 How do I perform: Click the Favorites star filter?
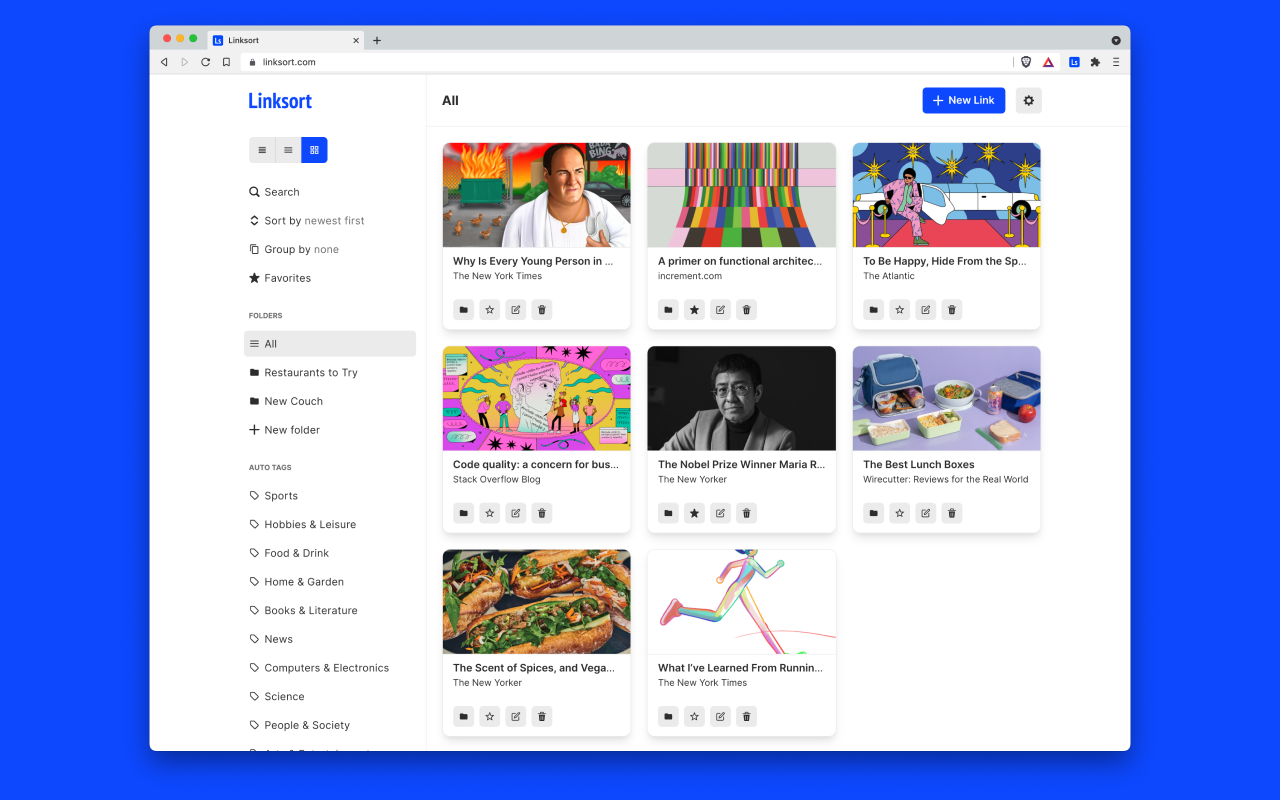pos(285,277)
